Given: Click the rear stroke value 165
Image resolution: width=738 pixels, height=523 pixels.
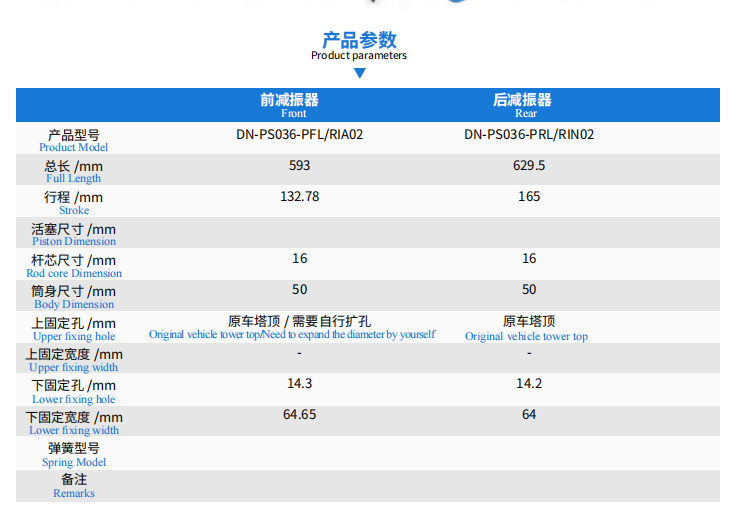Looking at the screenshot, I should pyautogui.click(x=529, y=196).
